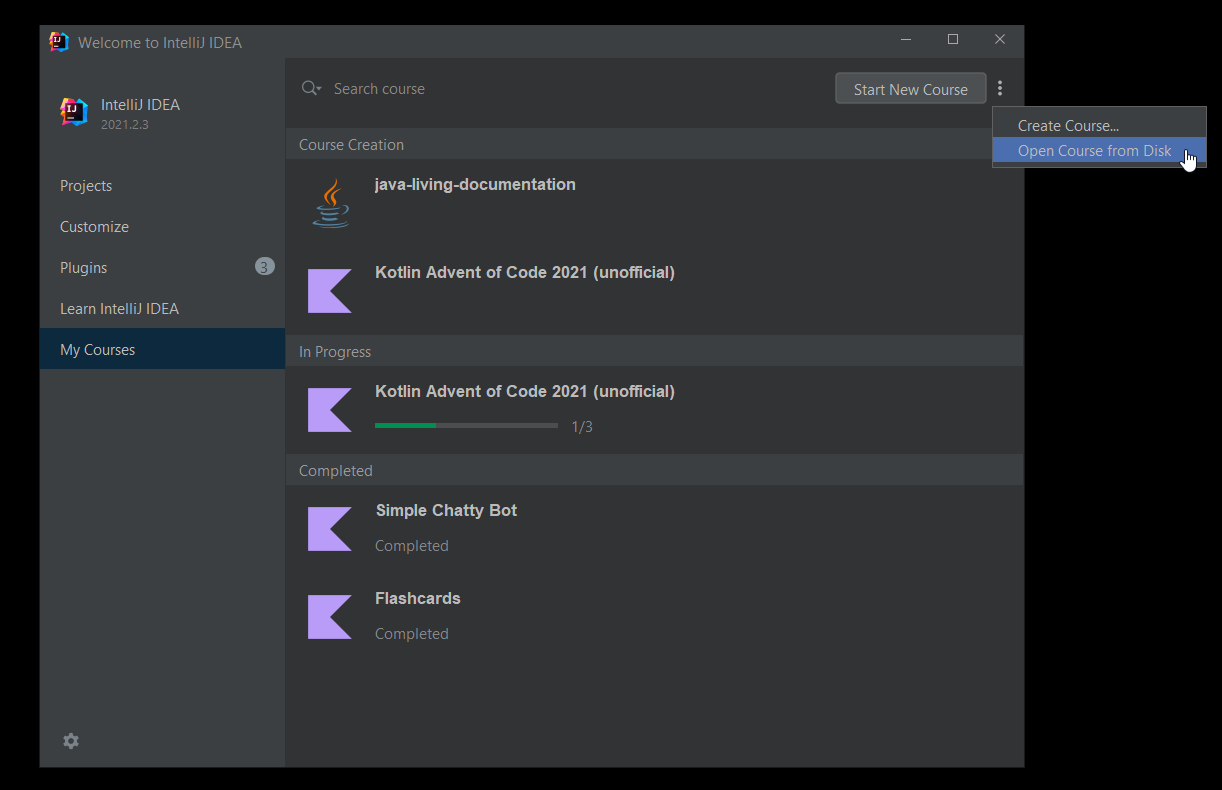Click progress bar of Kotlin Advent of Code
The width and height of the screenshot is (1222, 790).
(466, 426)
